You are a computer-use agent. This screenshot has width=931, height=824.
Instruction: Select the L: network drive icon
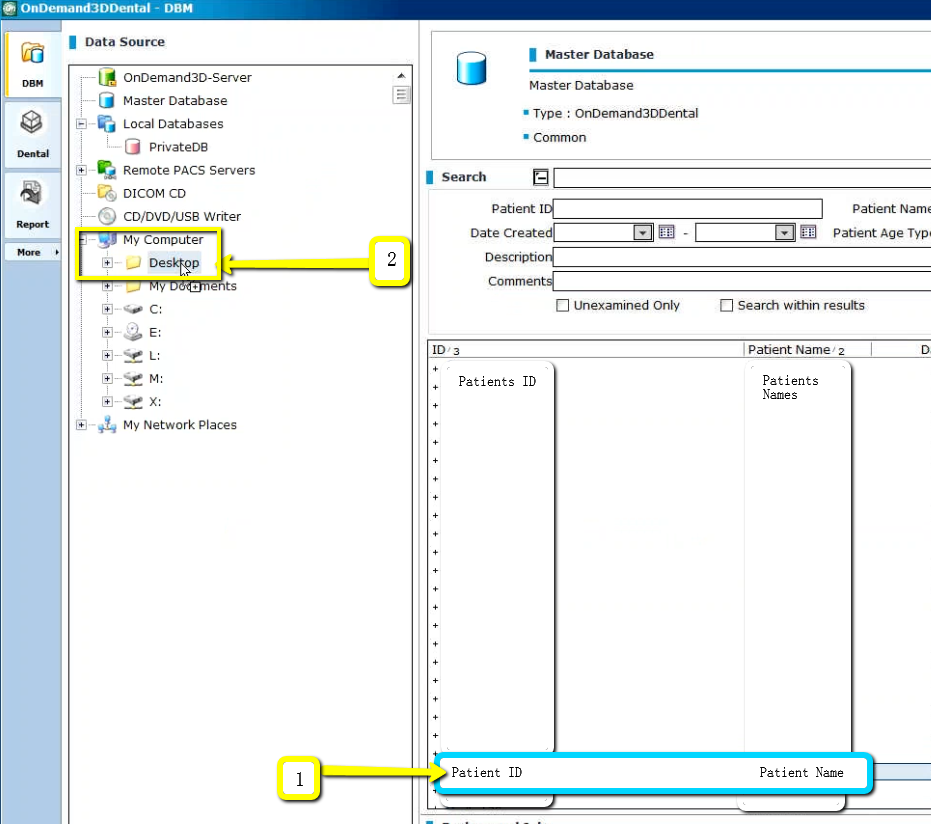tap(133, 355)
